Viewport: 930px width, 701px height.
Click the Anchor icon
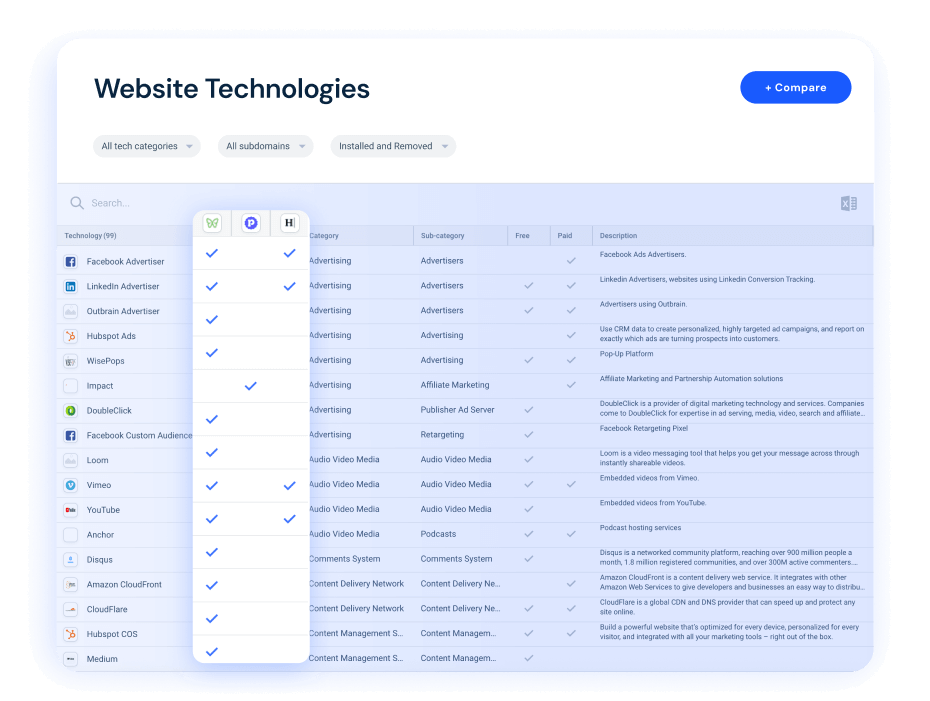pyautogui.click(x=71, y=535)
